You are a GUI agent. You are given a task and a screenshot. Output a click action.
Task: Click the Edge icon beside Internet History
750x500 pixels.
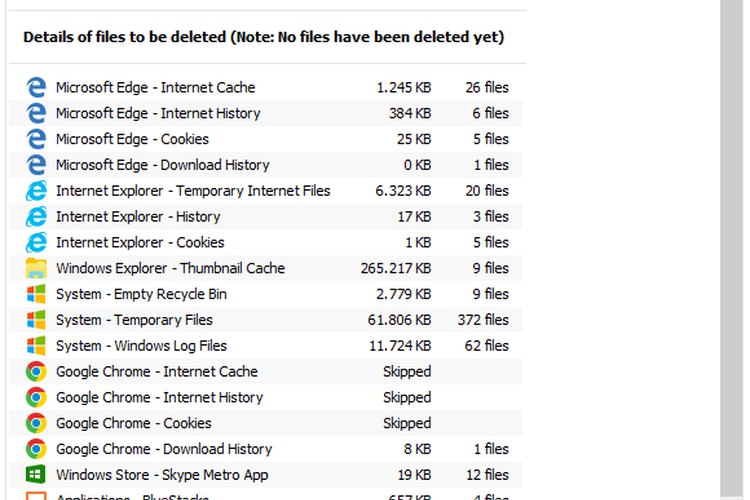click(36, 113)
